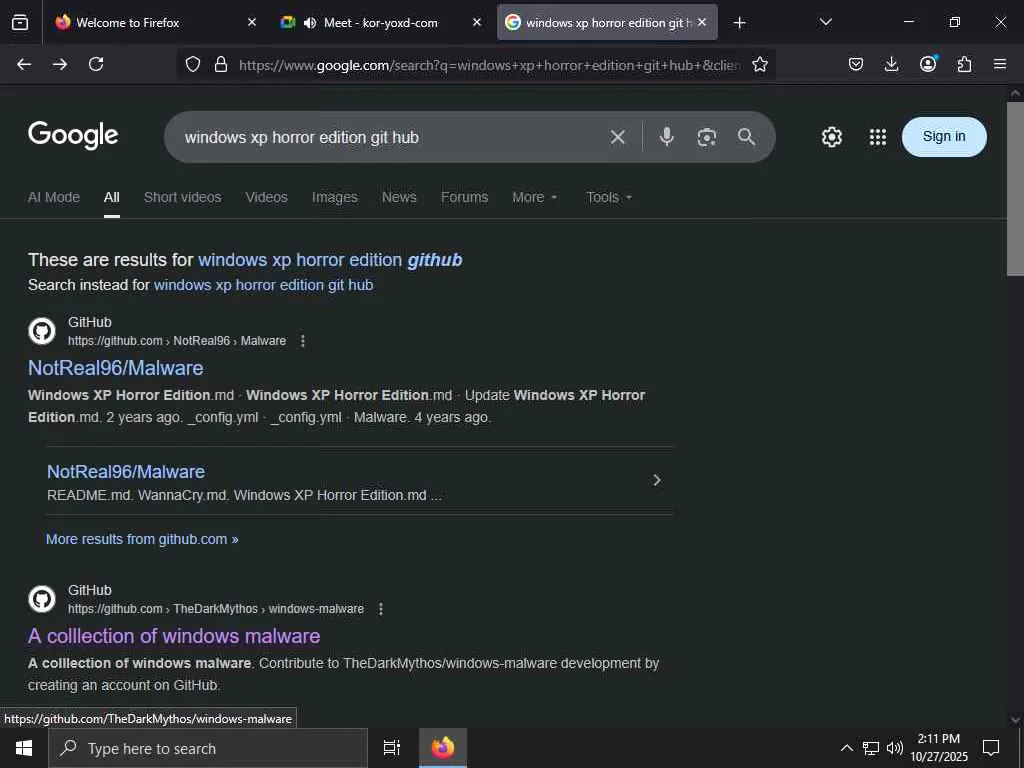Open the Extensions puzzle icon
This screenshot has height=768, width=1024.
(x=964, y=64)
